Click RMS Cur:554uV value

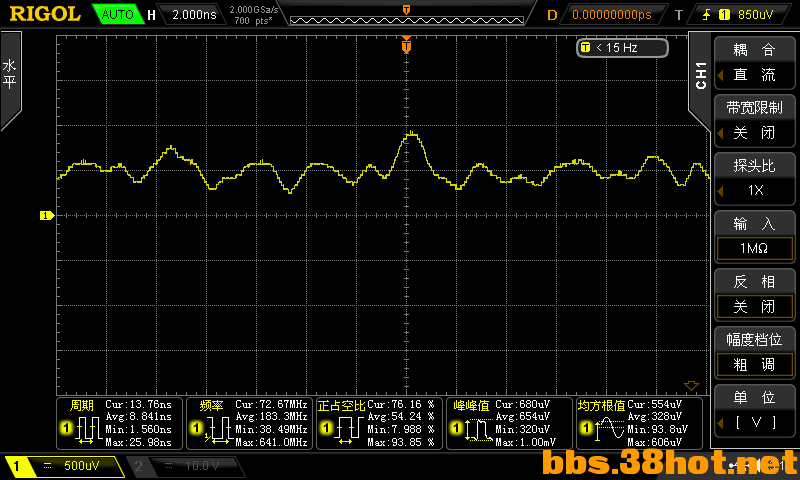(654, 405)
